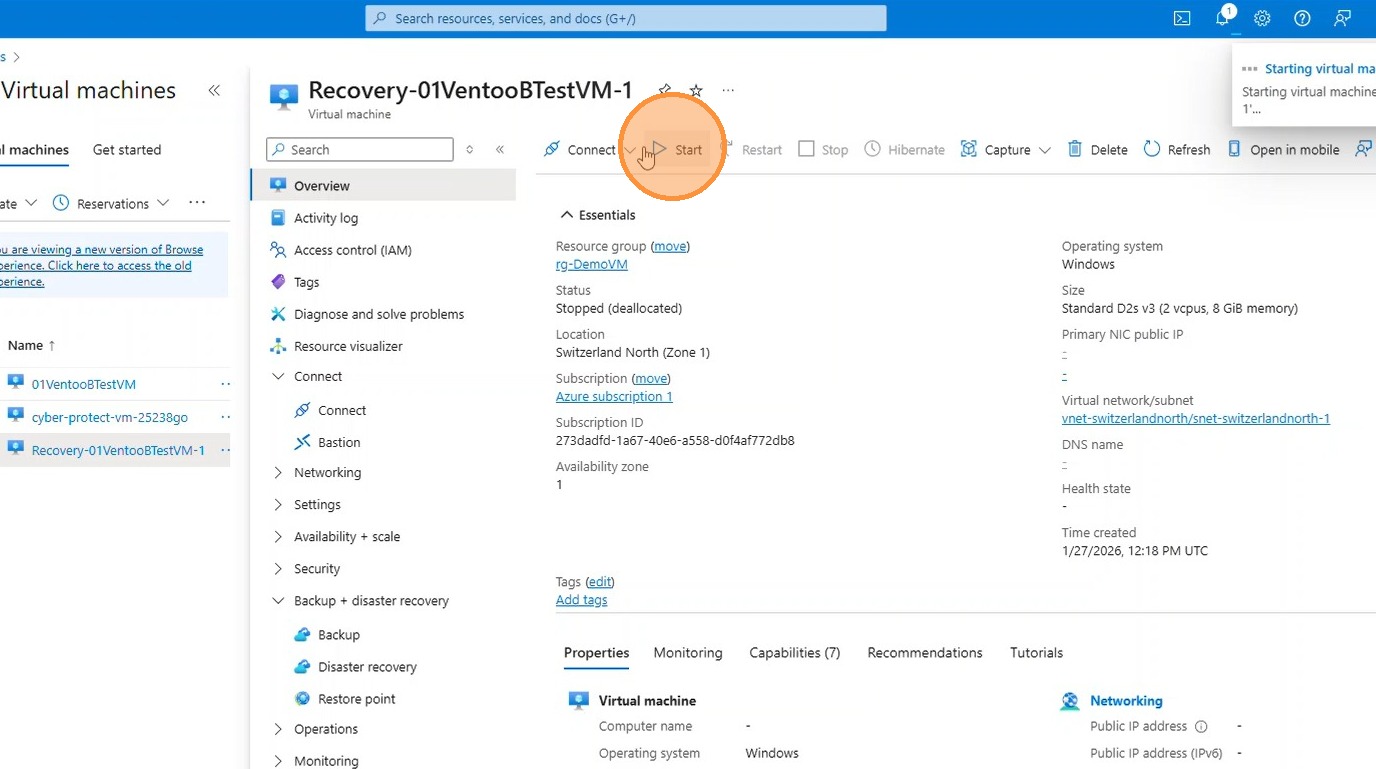Mark VM as favorite with star

point(696,90)
